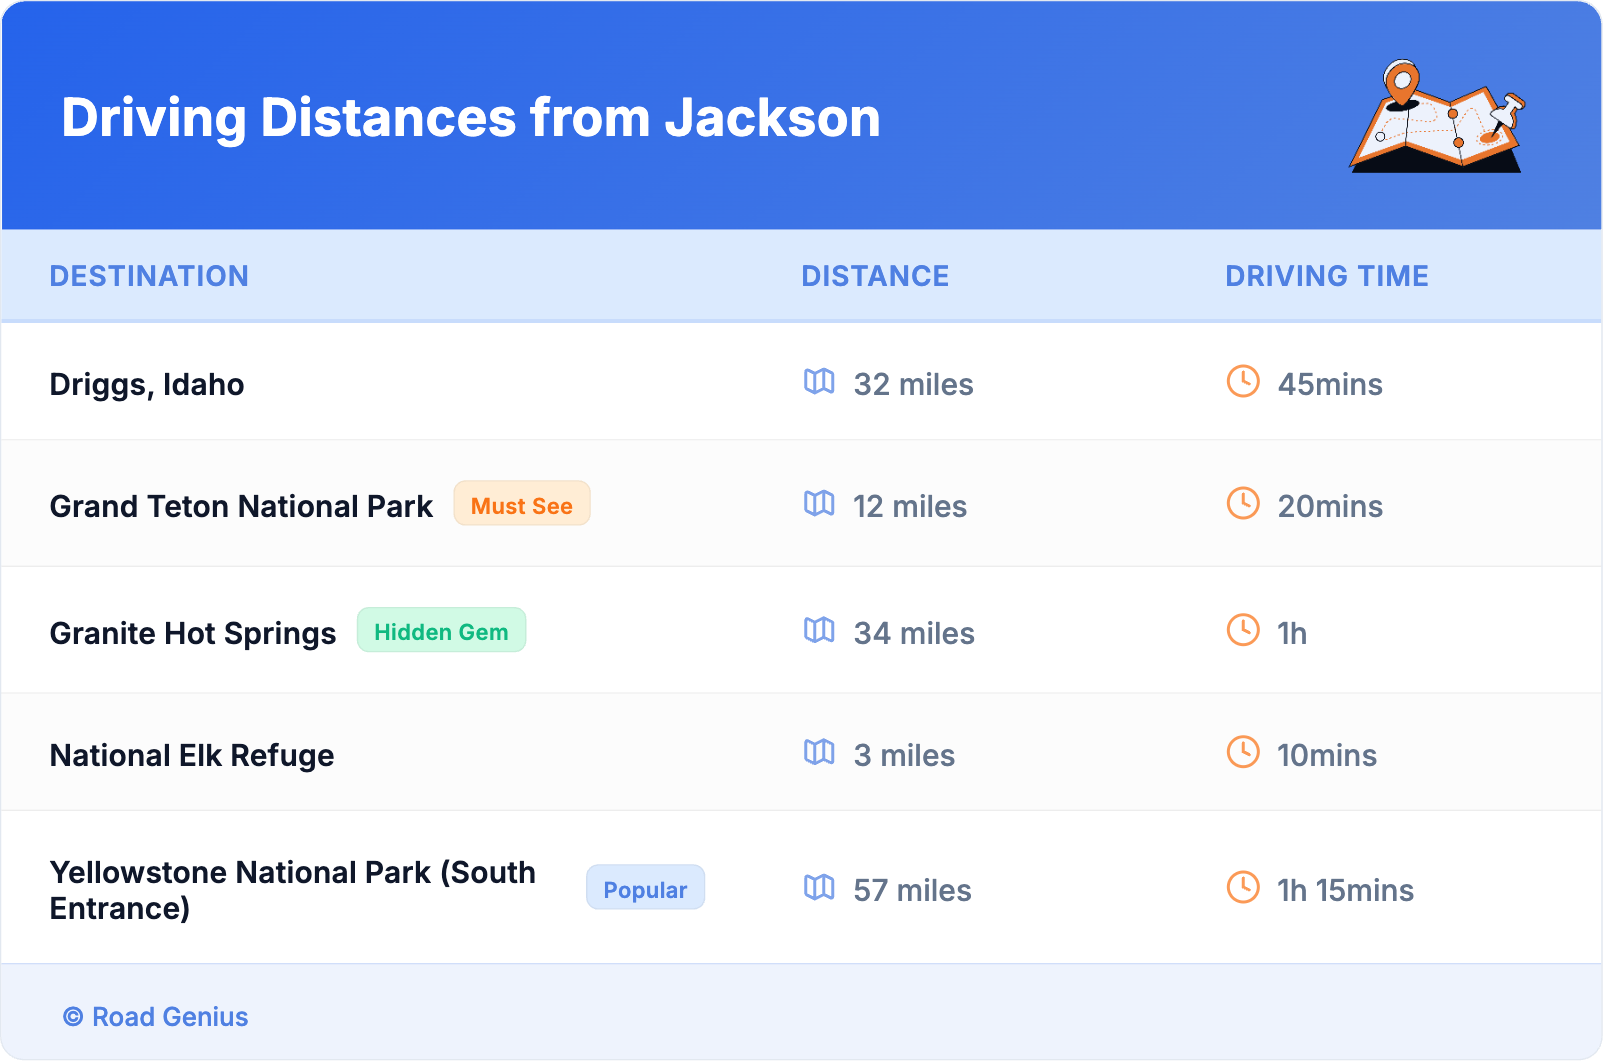
Task: Open the Road Genius copyright link
Action: coord(156,1017)
